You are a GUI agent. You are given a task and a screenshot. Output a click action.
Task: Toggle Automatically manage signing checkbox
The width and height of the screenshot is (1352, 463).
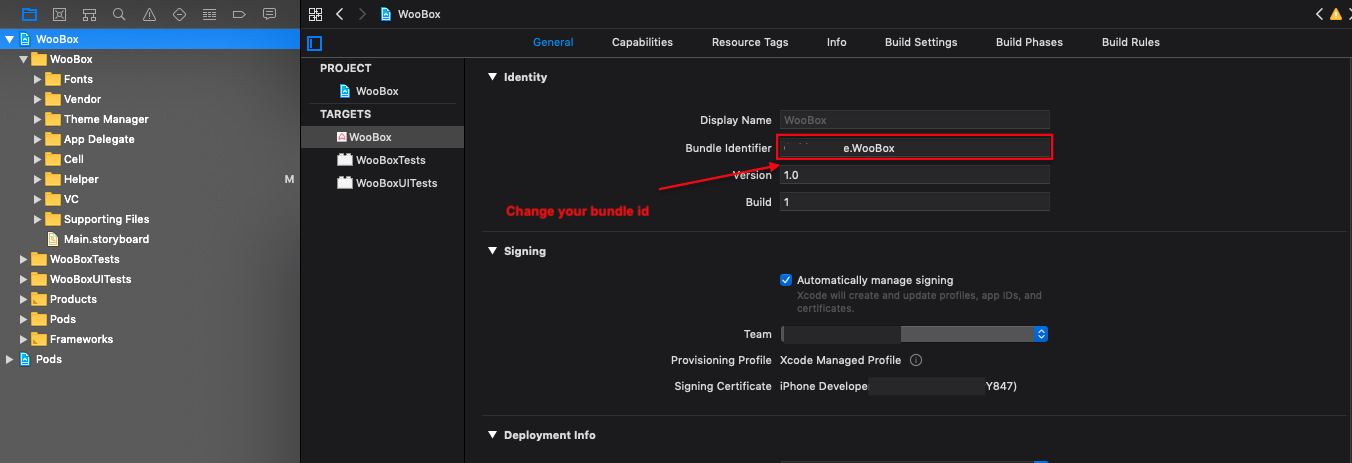click(786, 280)
